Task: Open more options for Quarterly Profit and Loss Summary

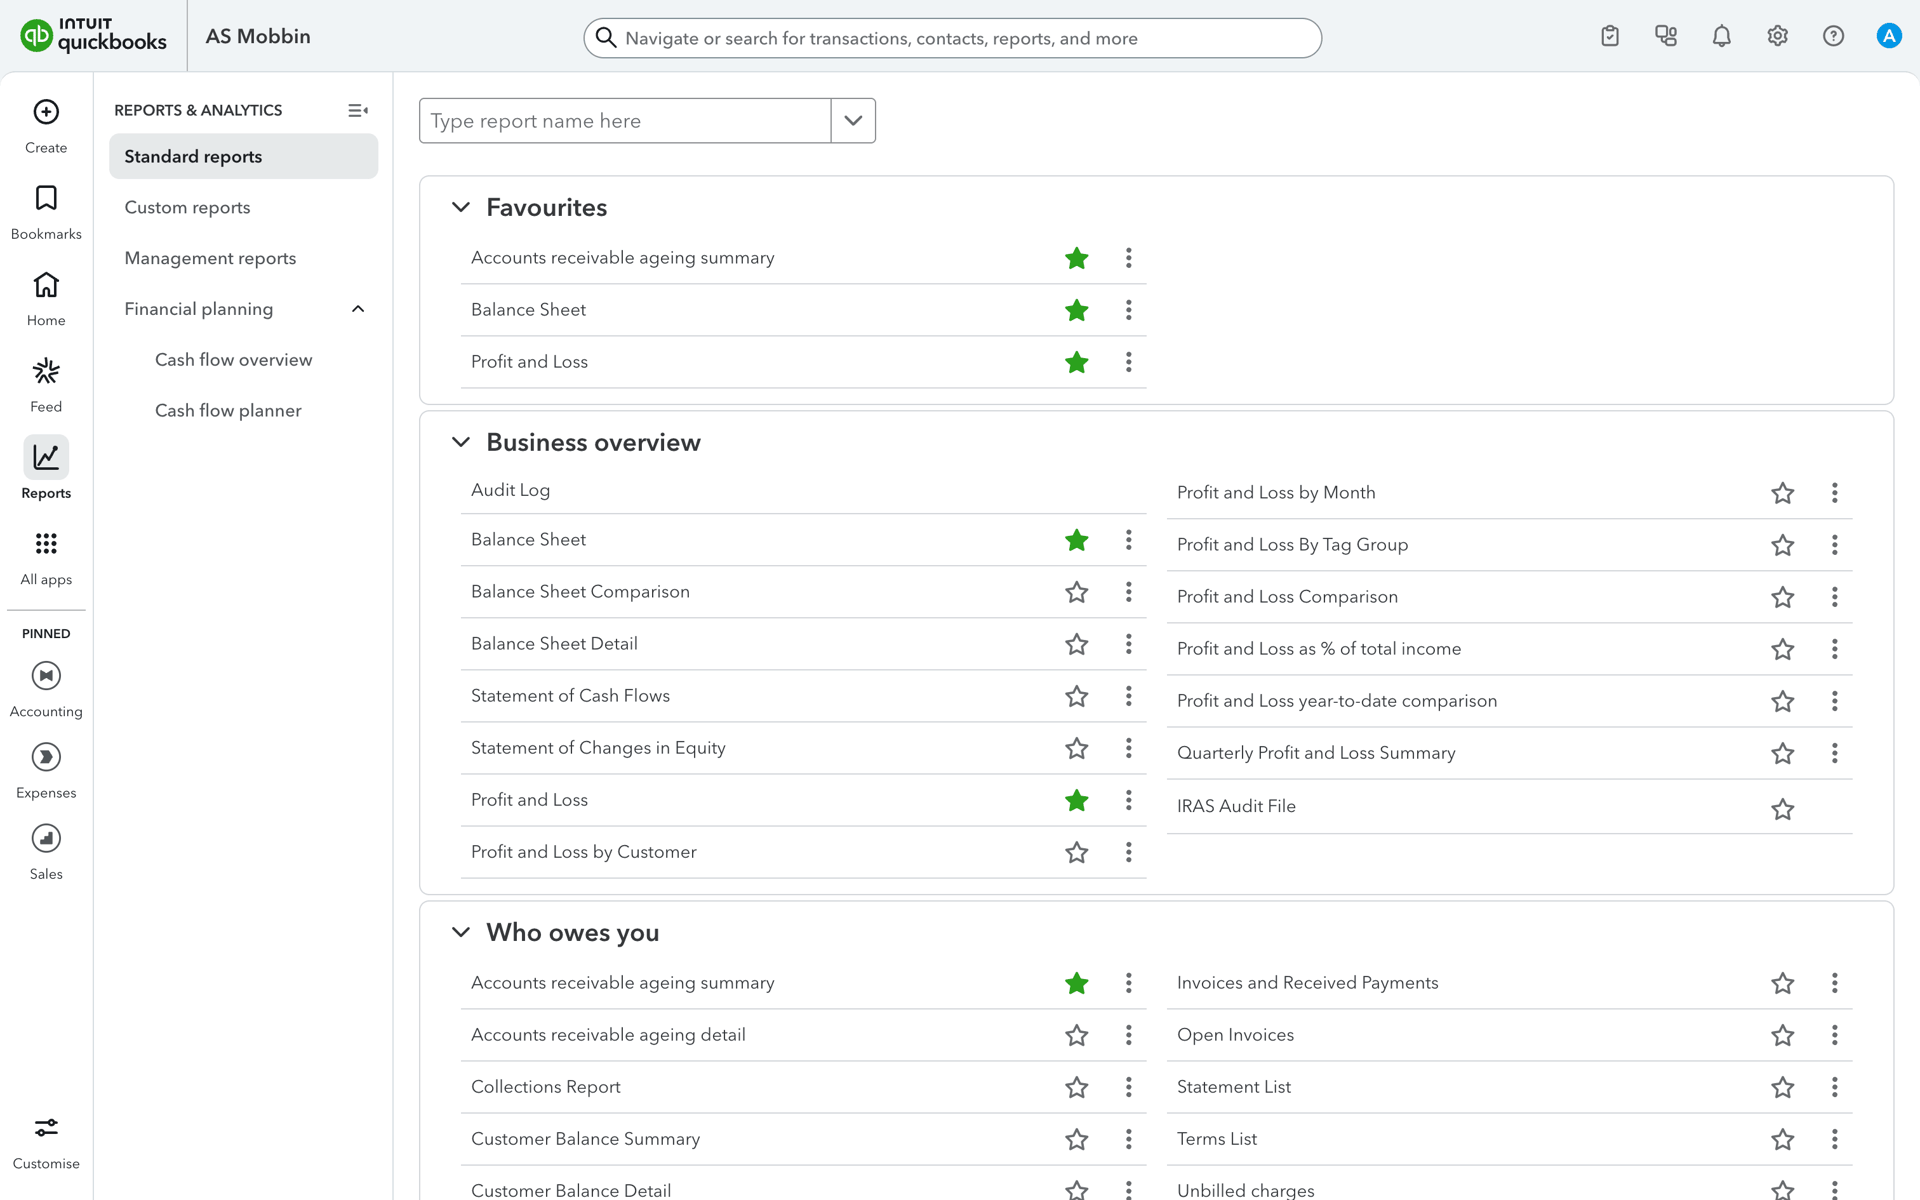Action: pyautogui.click(x=1835, y=753)
